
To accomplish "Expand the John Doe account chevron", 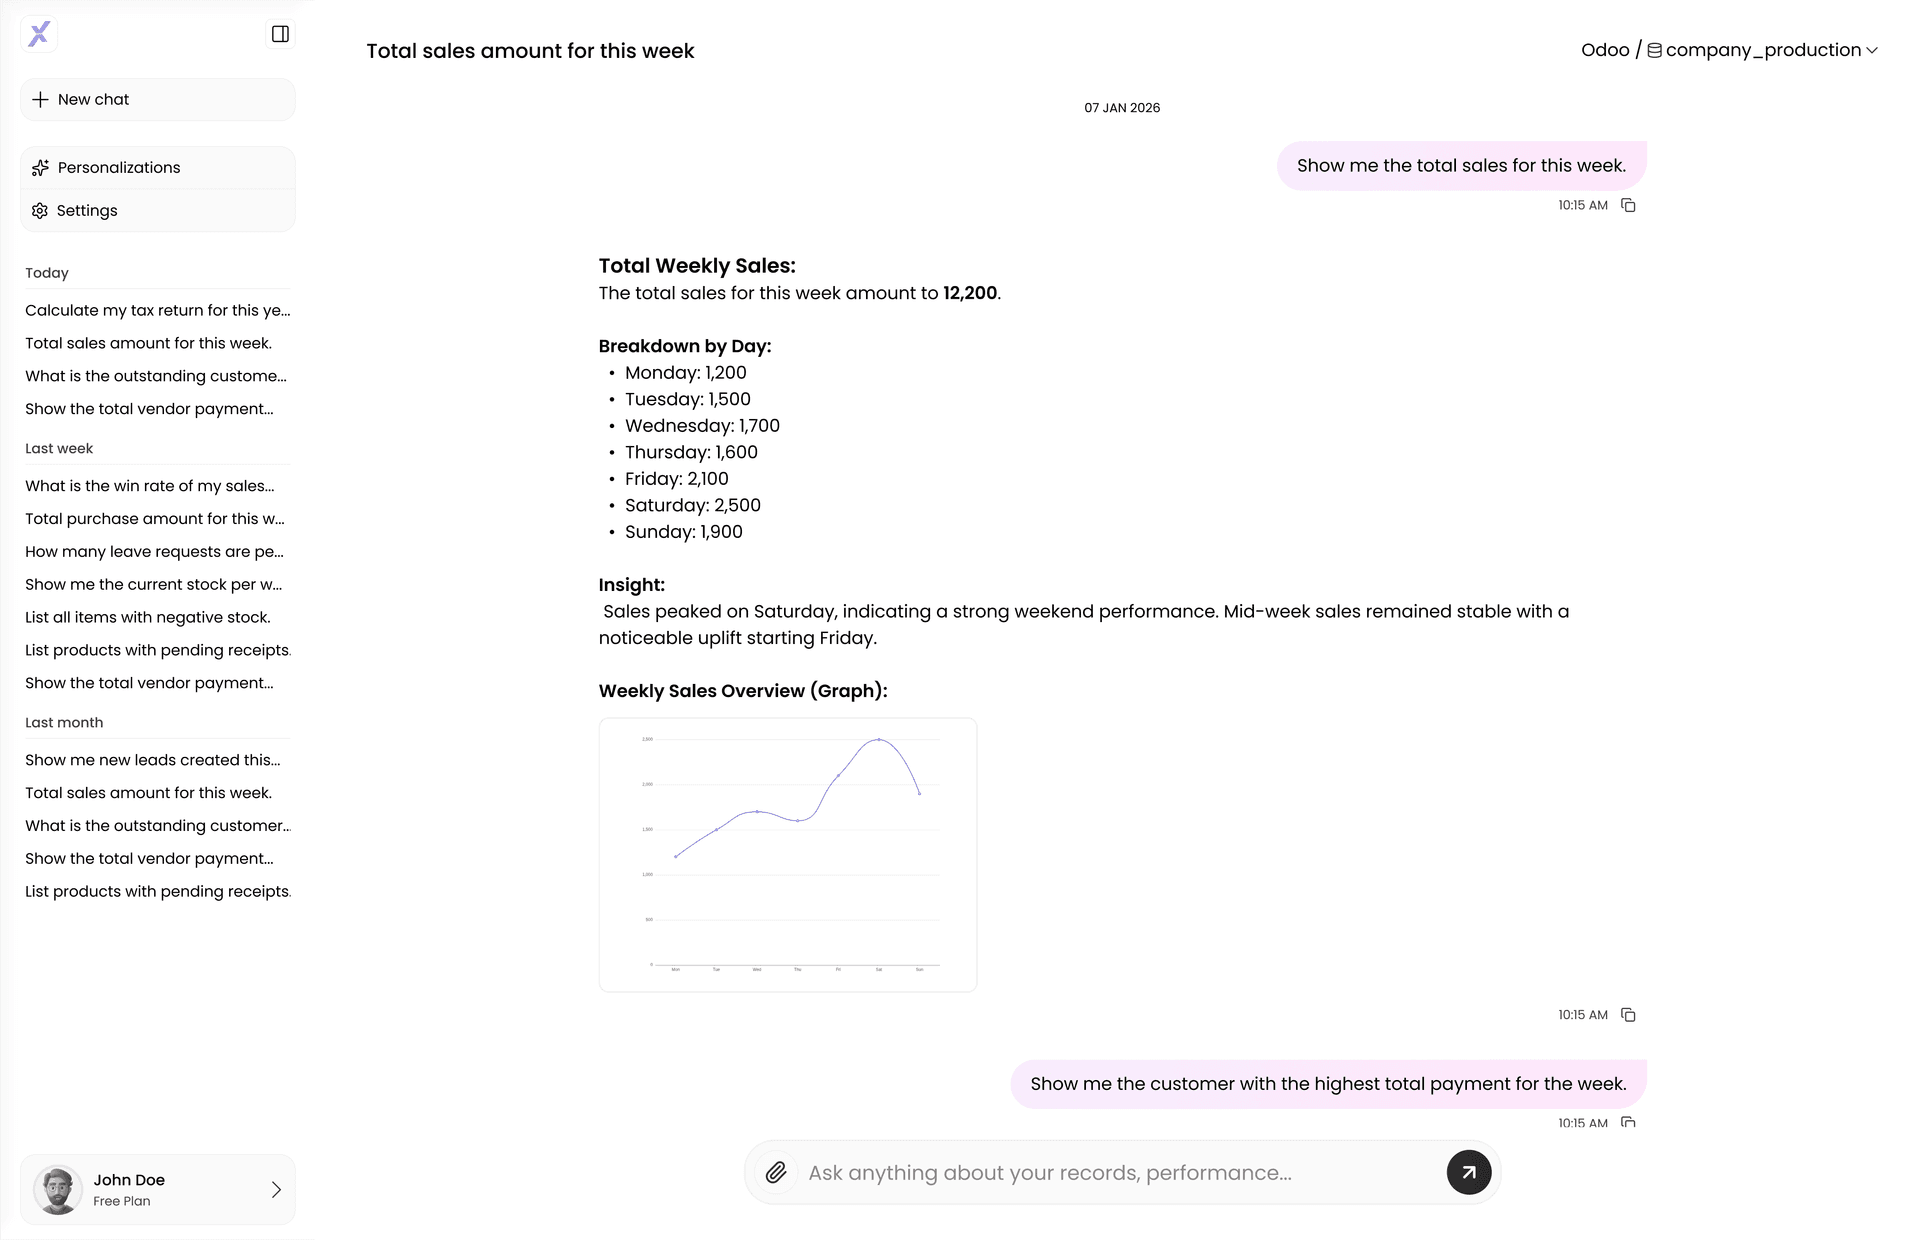I will 276,1190.
